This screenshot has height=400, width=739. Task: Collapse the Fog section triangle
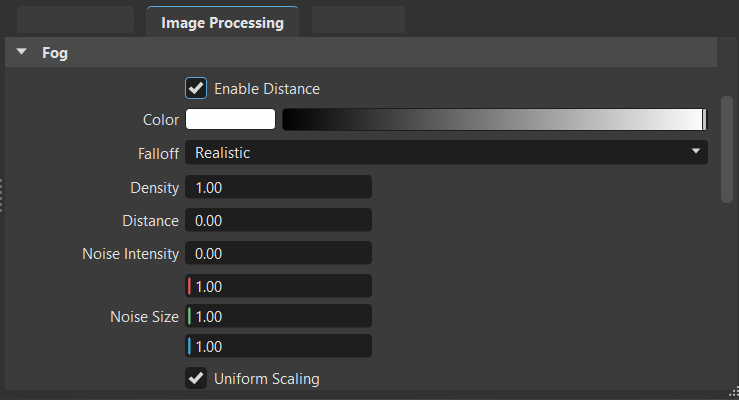21,53
